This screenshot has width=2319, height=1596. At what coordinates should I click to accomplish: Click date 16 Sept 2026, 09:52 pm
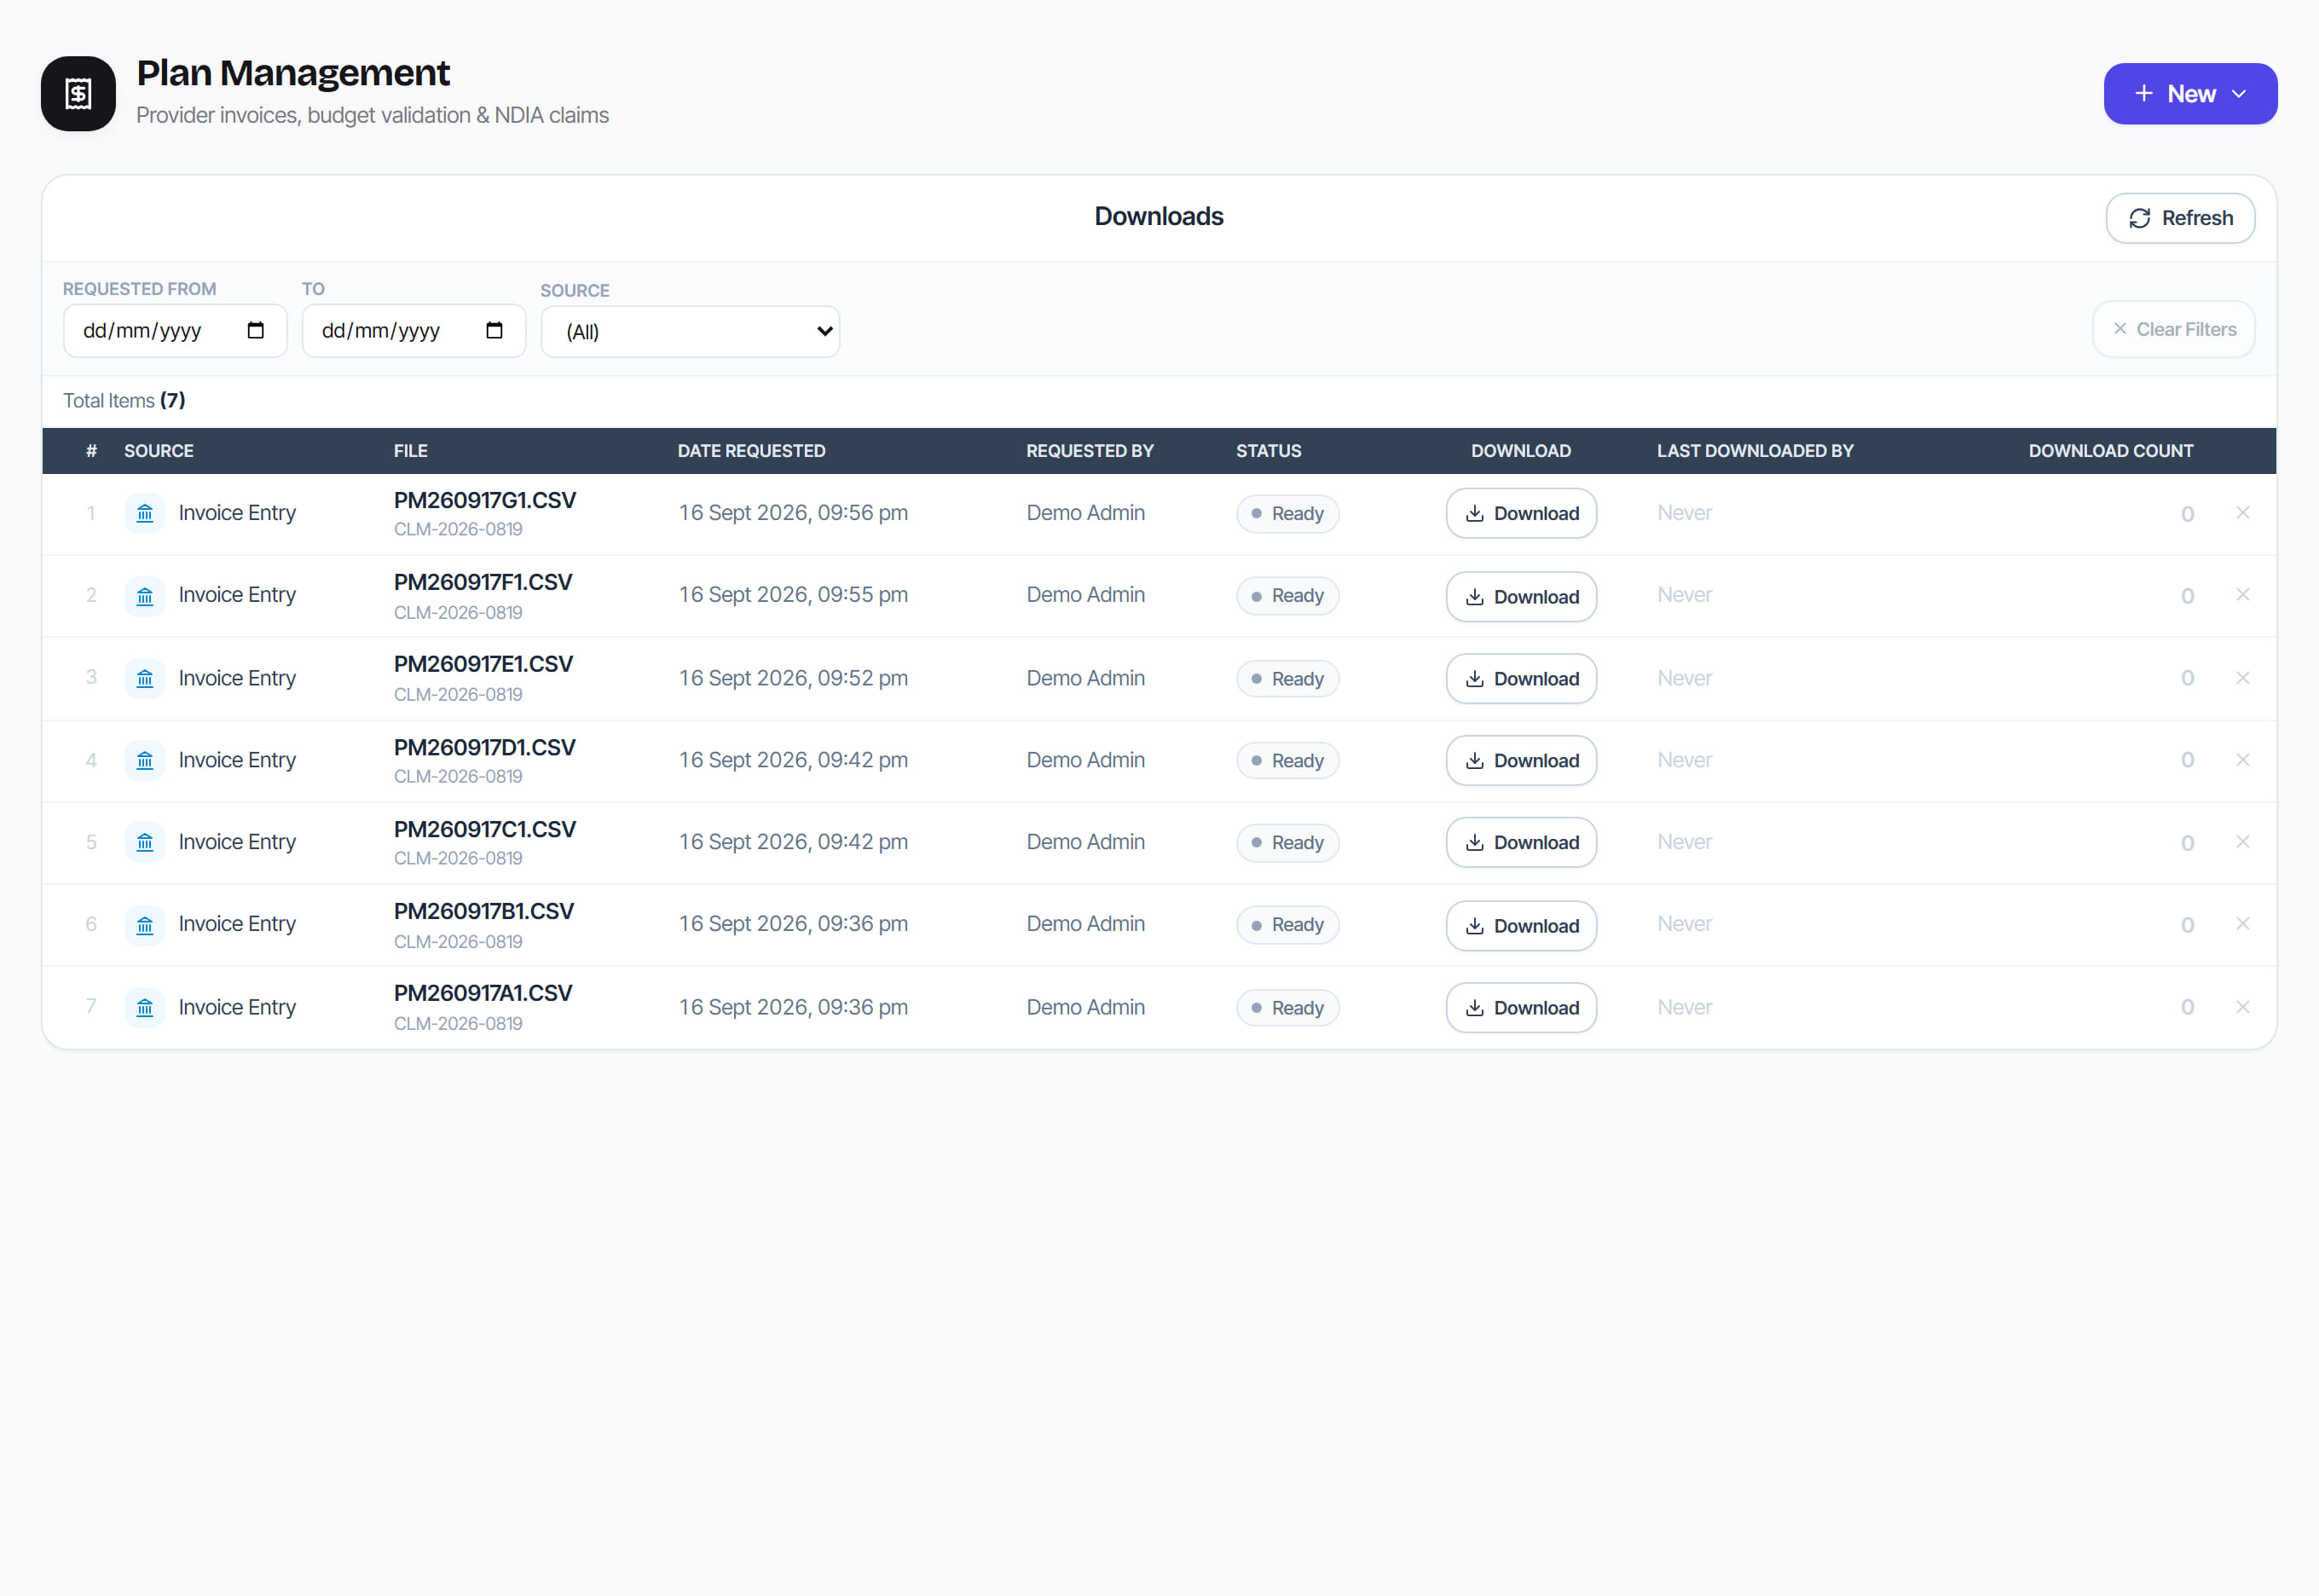pyautogui.click(x=794, y=678)
